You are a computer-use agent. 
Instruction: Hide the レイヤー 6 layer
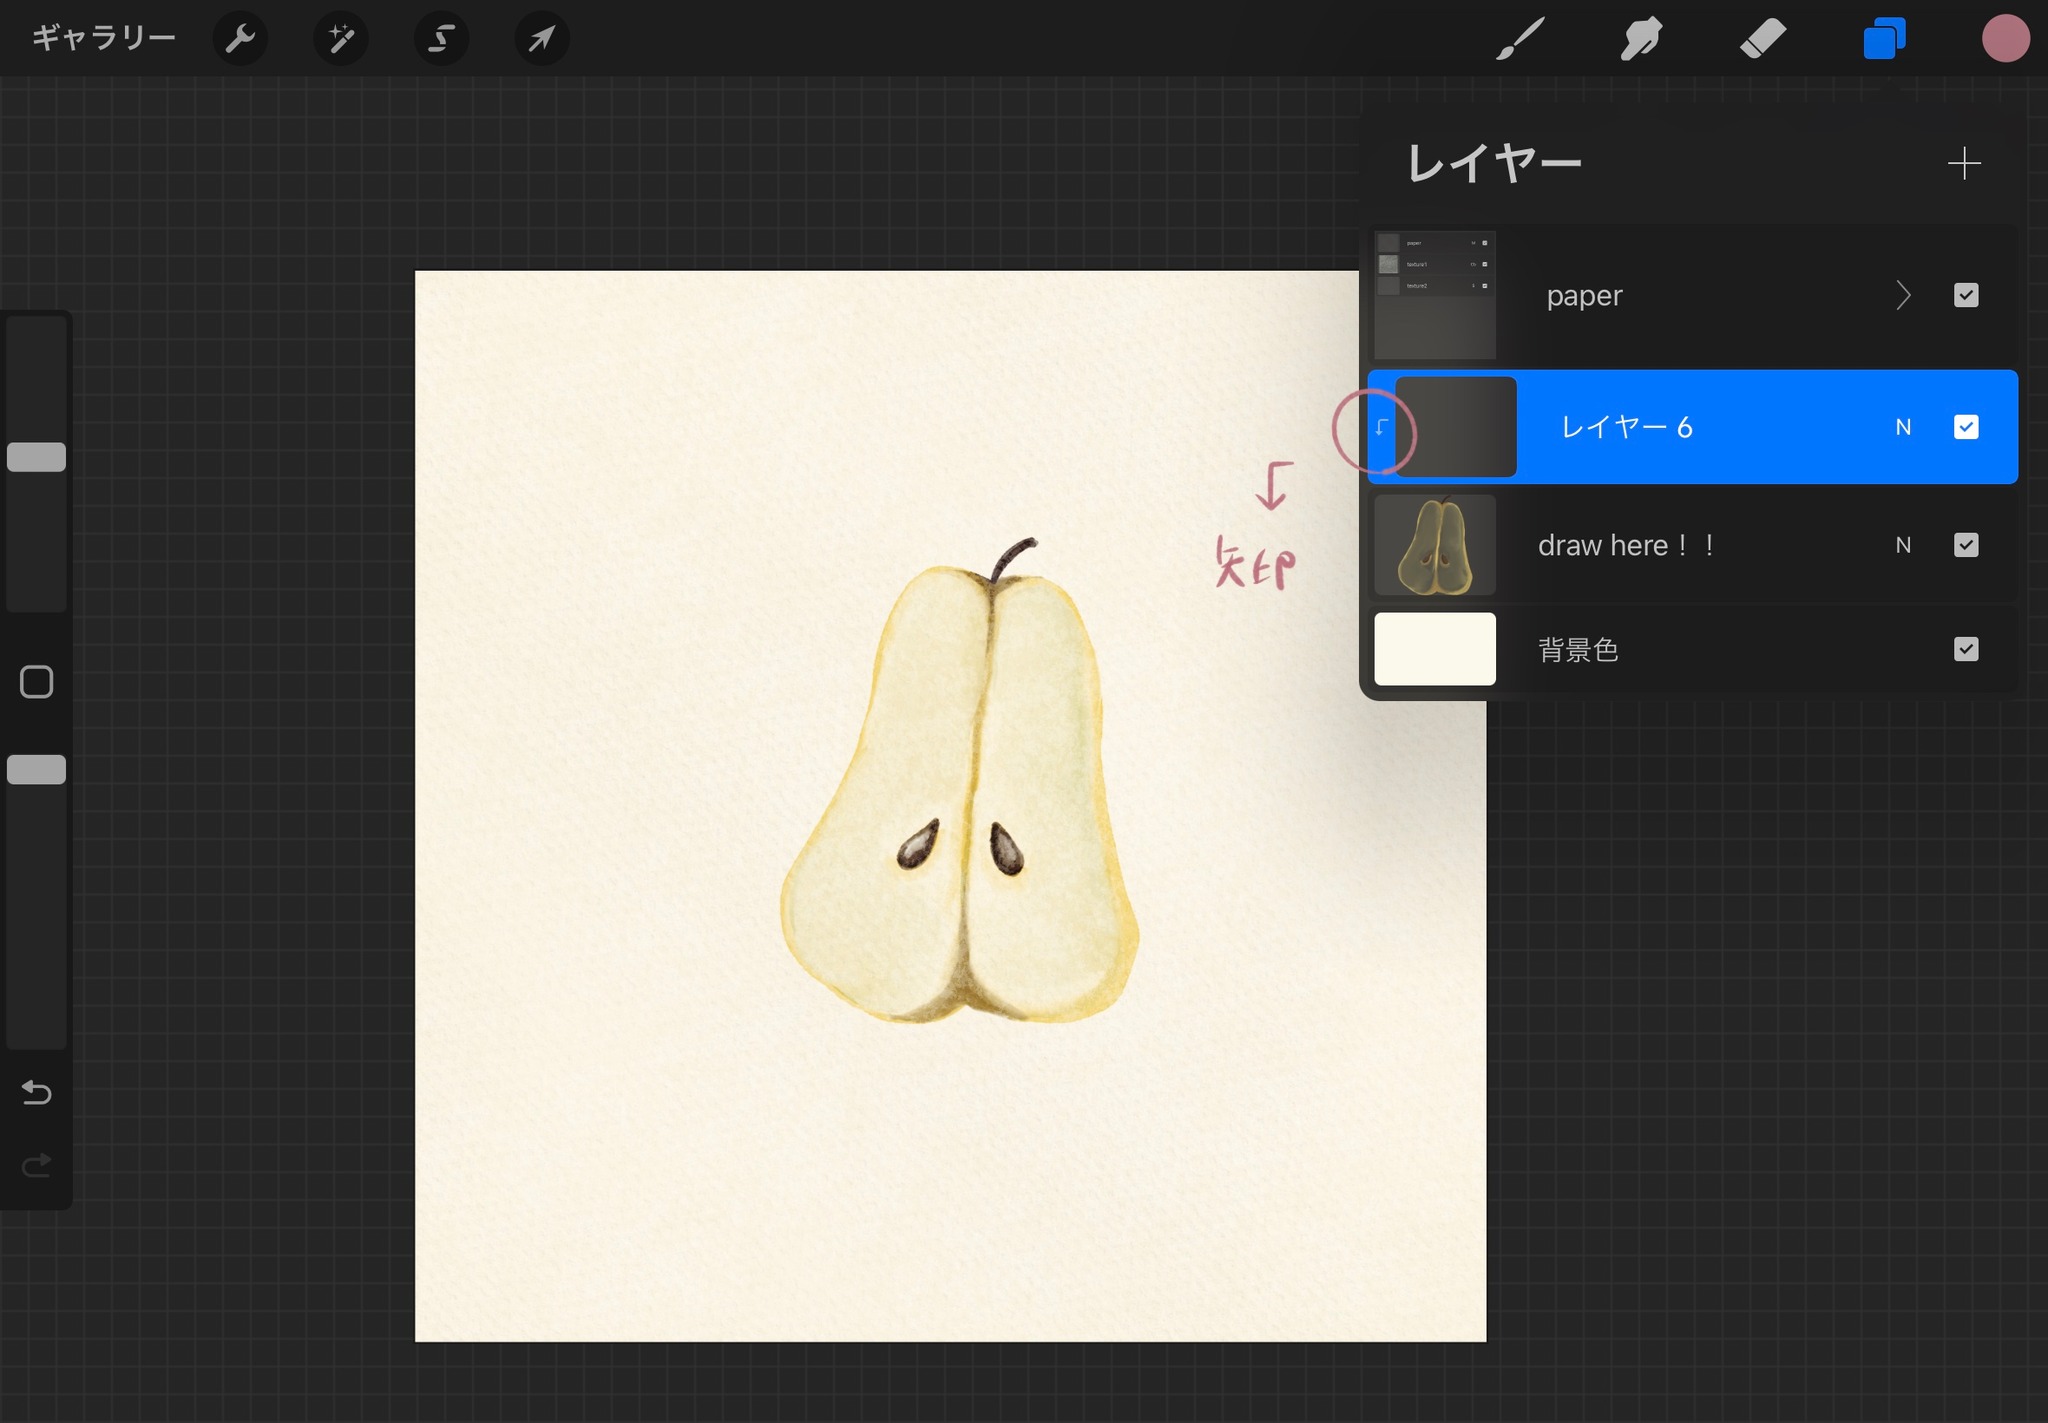coord(1965,427)
